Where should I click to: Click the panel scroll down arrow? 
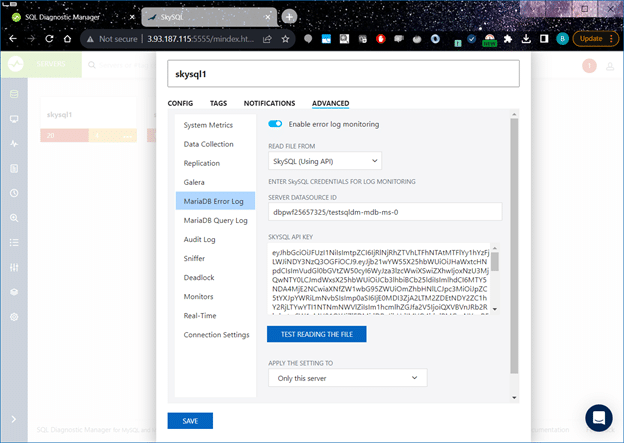[x=514, y=398]
